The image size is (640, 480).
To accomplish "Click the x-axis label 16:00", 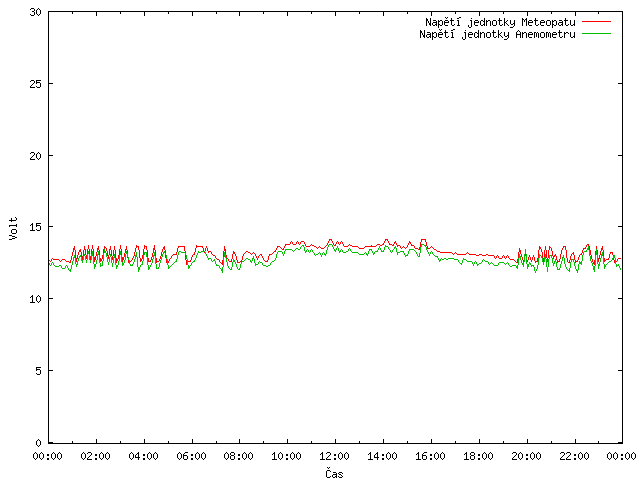I will [x=430, y=456].
